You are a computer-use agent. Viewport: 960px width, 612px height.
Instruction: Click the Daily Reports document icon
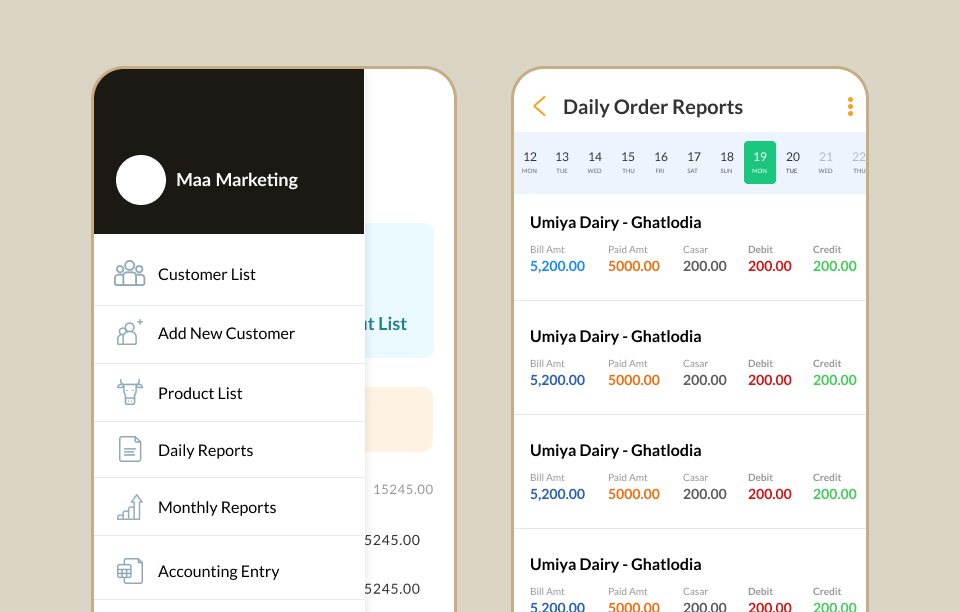click(130, 449)
